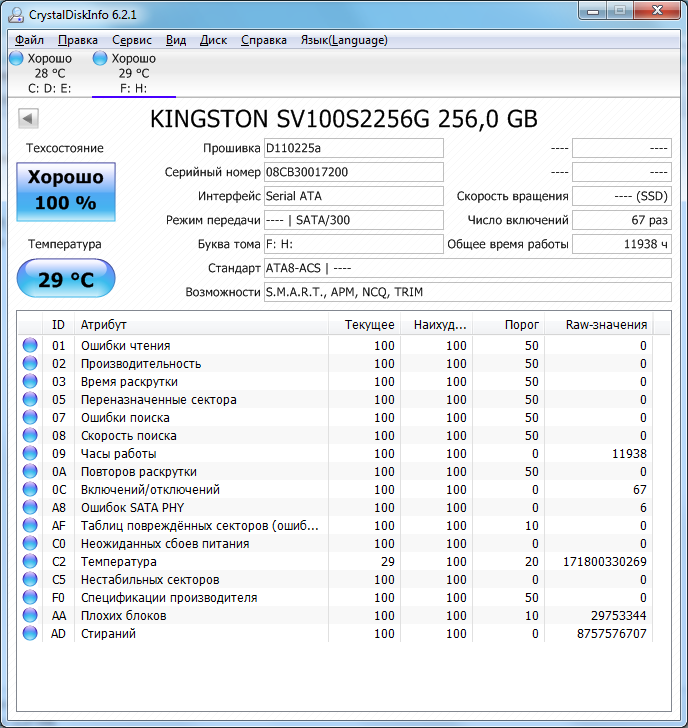Click the serial number field 08CB30017200
Viewport: 688px width, 728px height.
tap(354, 172)
